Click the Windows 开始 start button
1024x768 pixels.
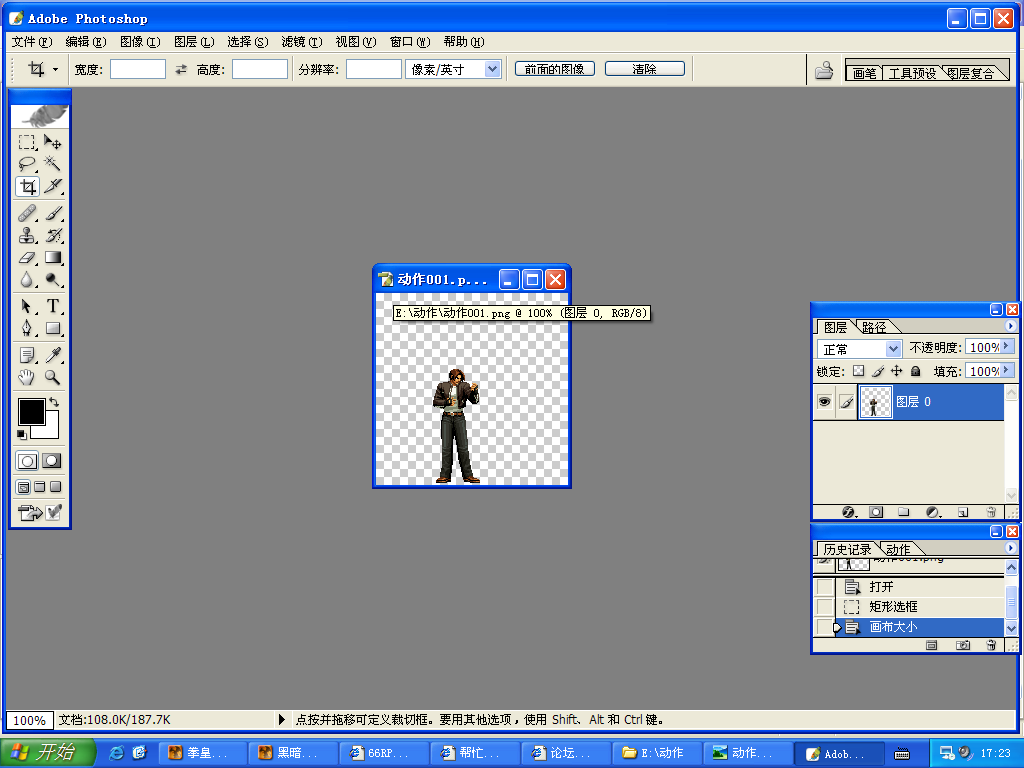coord(47,752)
